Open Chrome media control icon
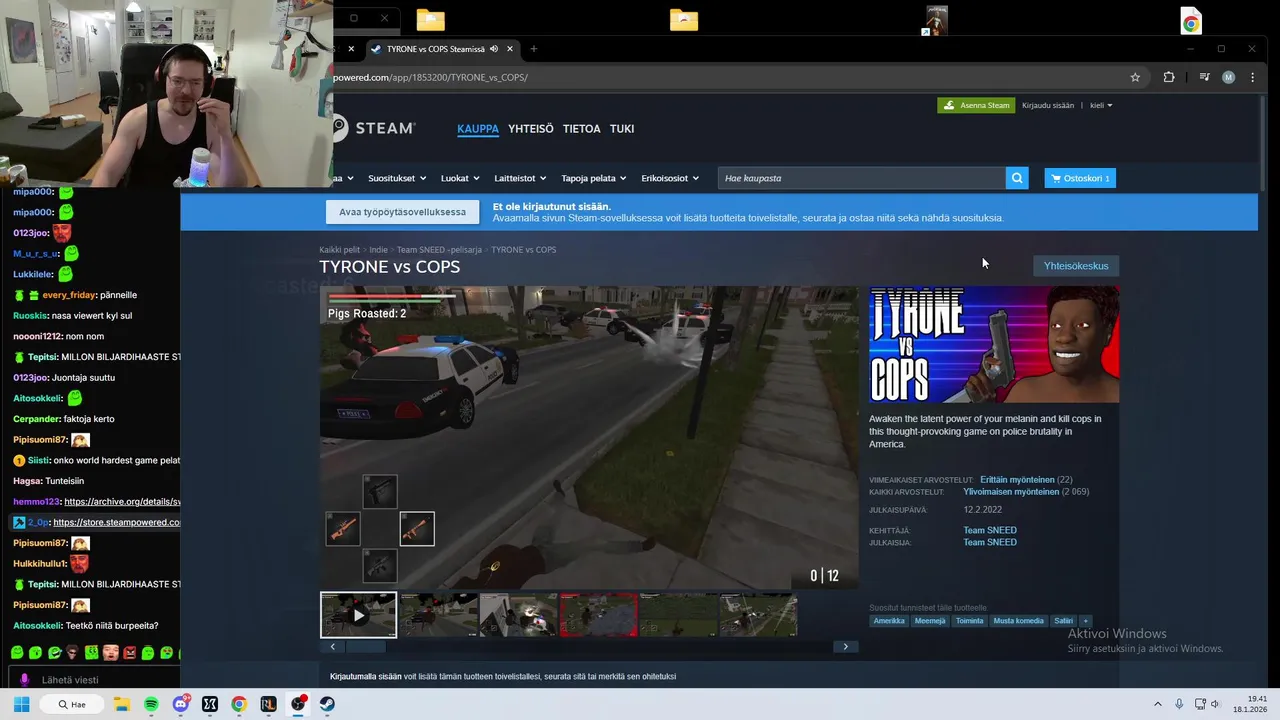The image size is (1280, 720). click(x=1204, y=77)
